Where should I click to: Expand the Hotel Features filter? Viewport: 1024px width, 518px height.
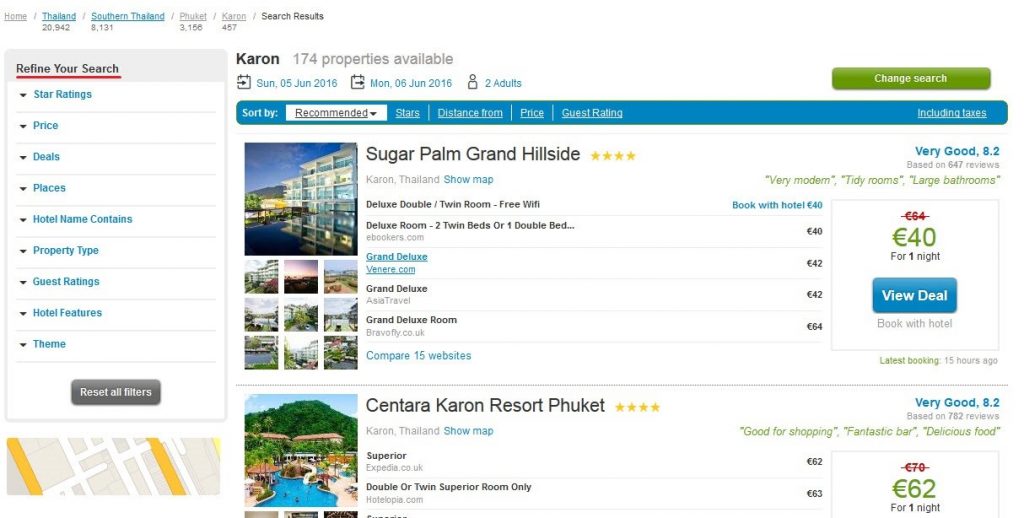pos(67,313)
